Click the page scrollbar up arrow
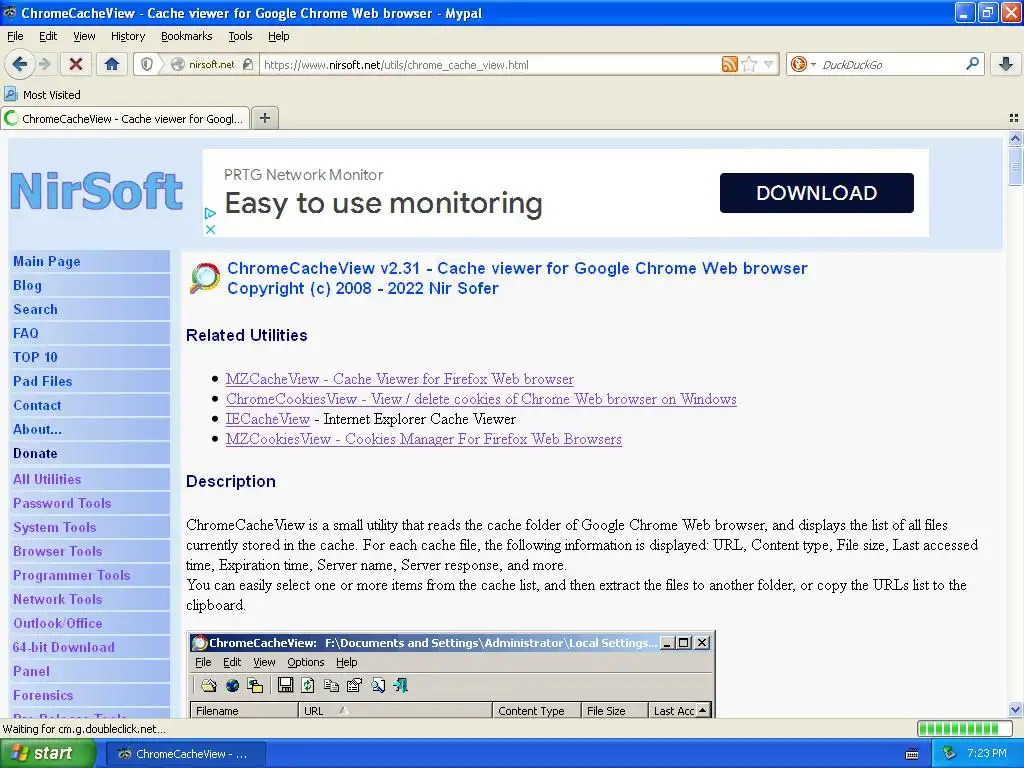1024x768 pixels. [1015, 138]
